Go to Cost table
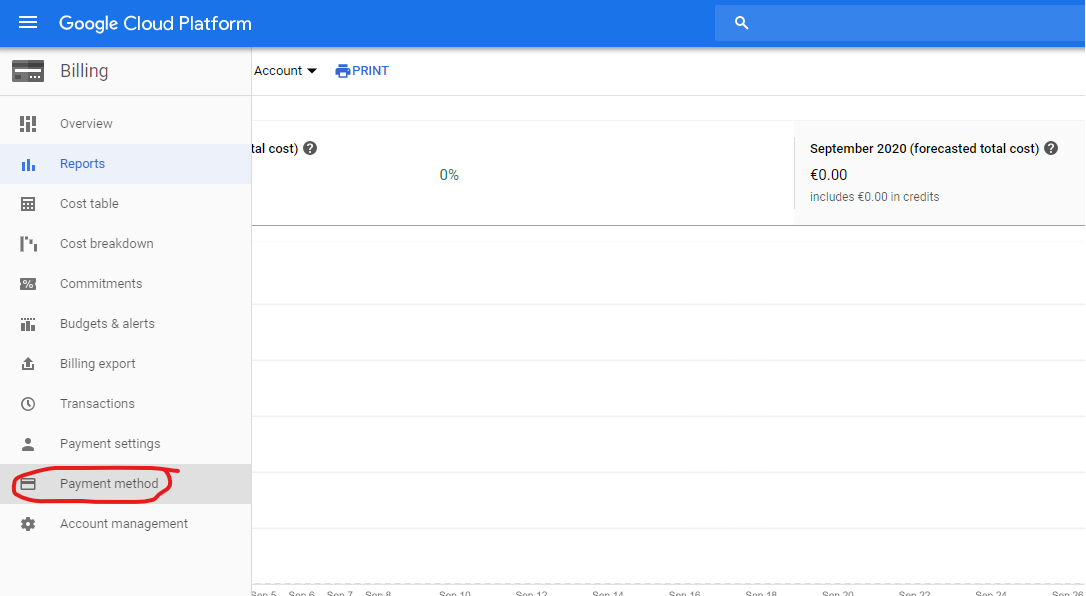Image resolution: width=1086 pixels, height=596 pixels. point(125,204)
